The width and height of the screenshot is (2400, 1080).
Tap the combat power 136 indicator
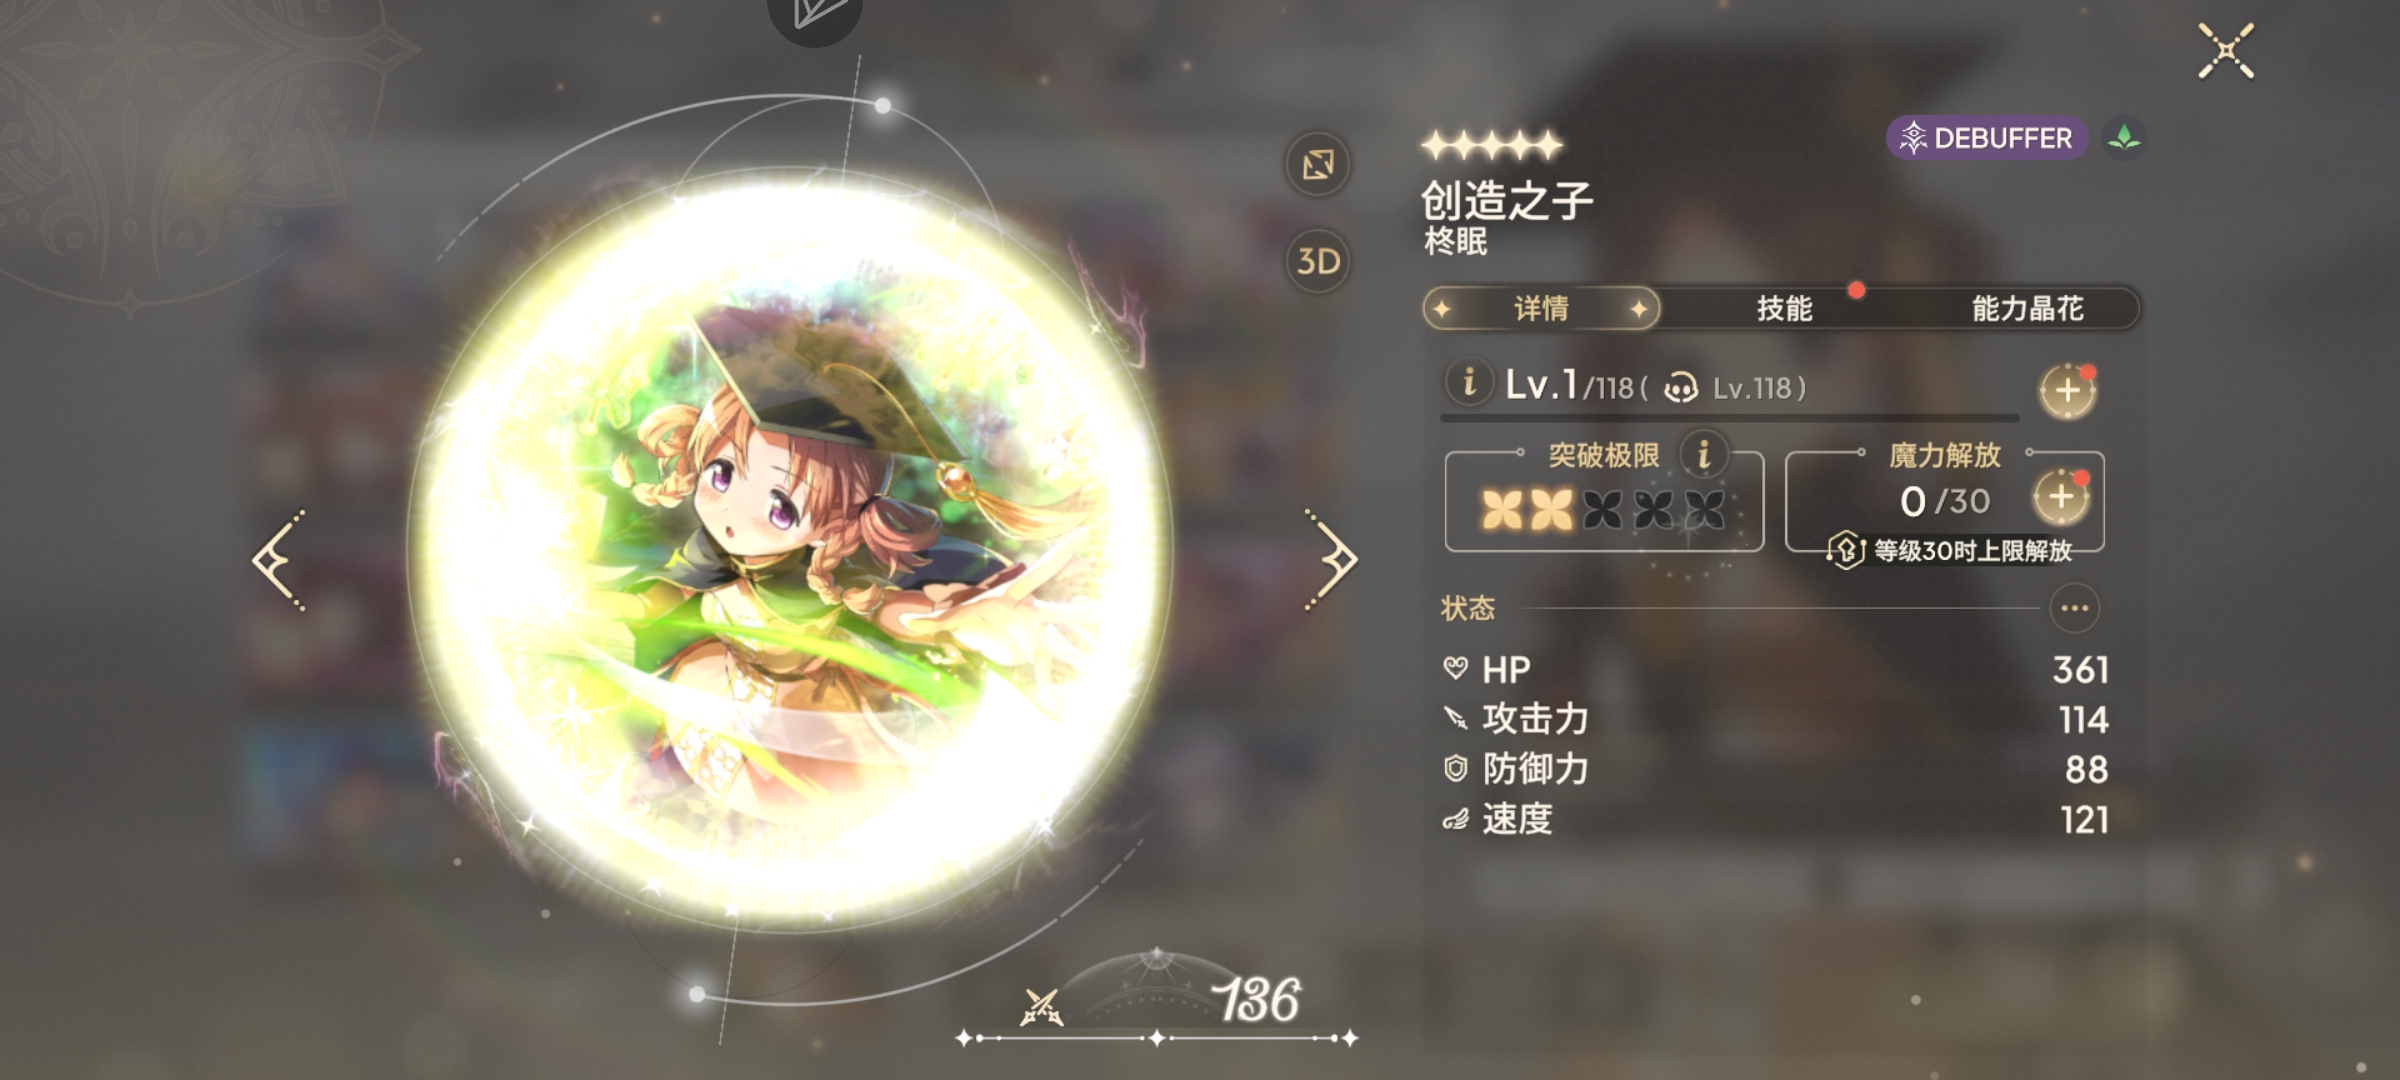1160,1000
